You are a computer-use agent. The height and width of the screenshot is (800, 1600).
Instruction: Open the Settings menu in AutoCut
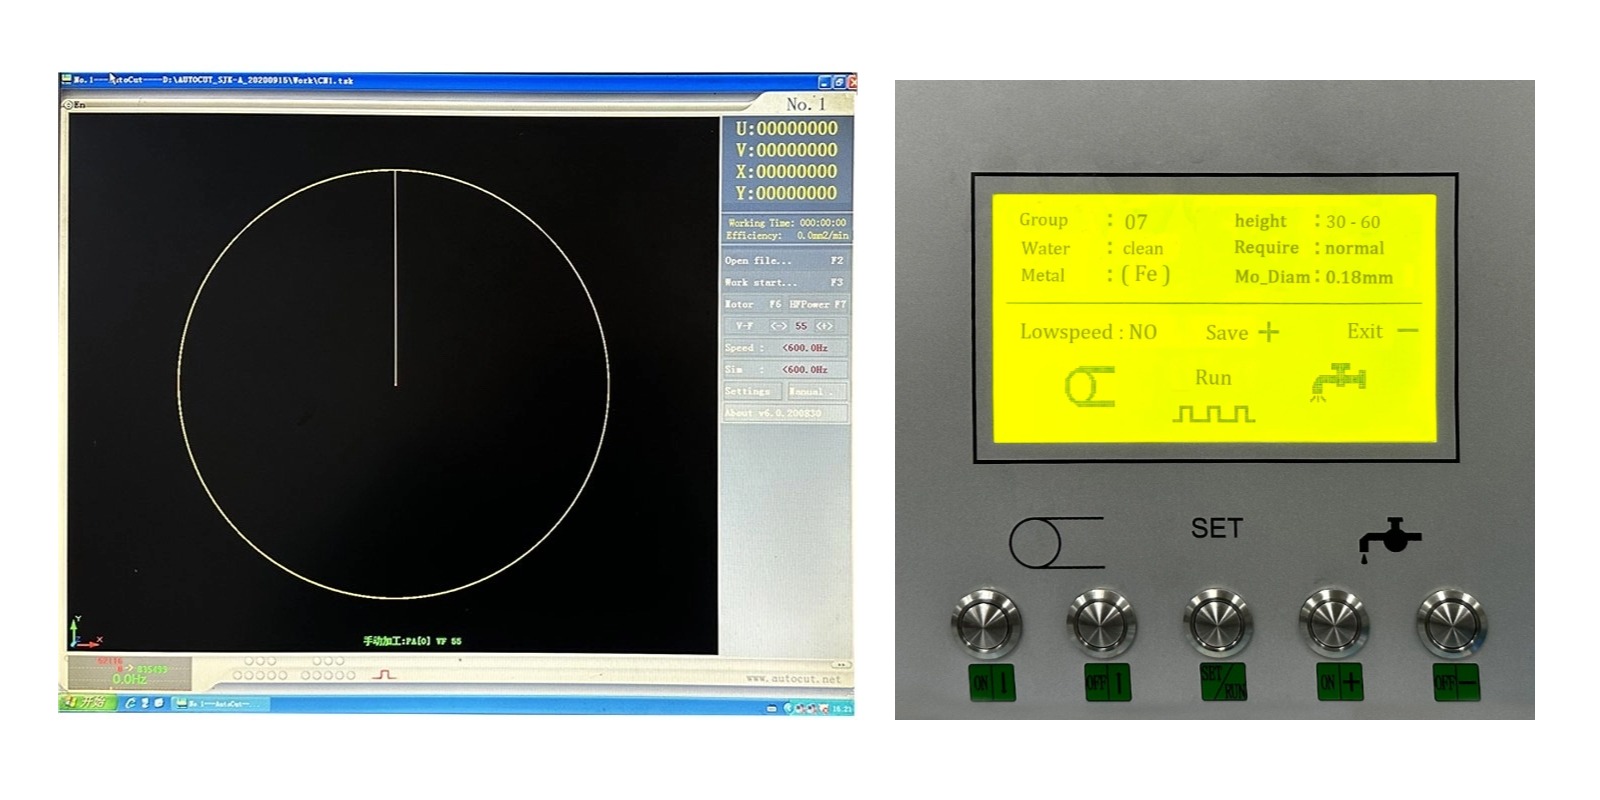751,391
